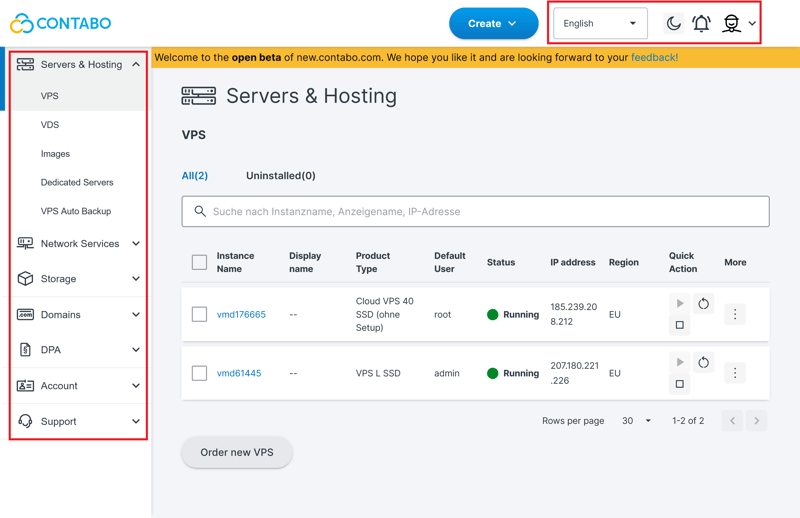Restart vmd176665 using the restart icon
The height and width of the screenshot is (518, 800).
point(704,303)
